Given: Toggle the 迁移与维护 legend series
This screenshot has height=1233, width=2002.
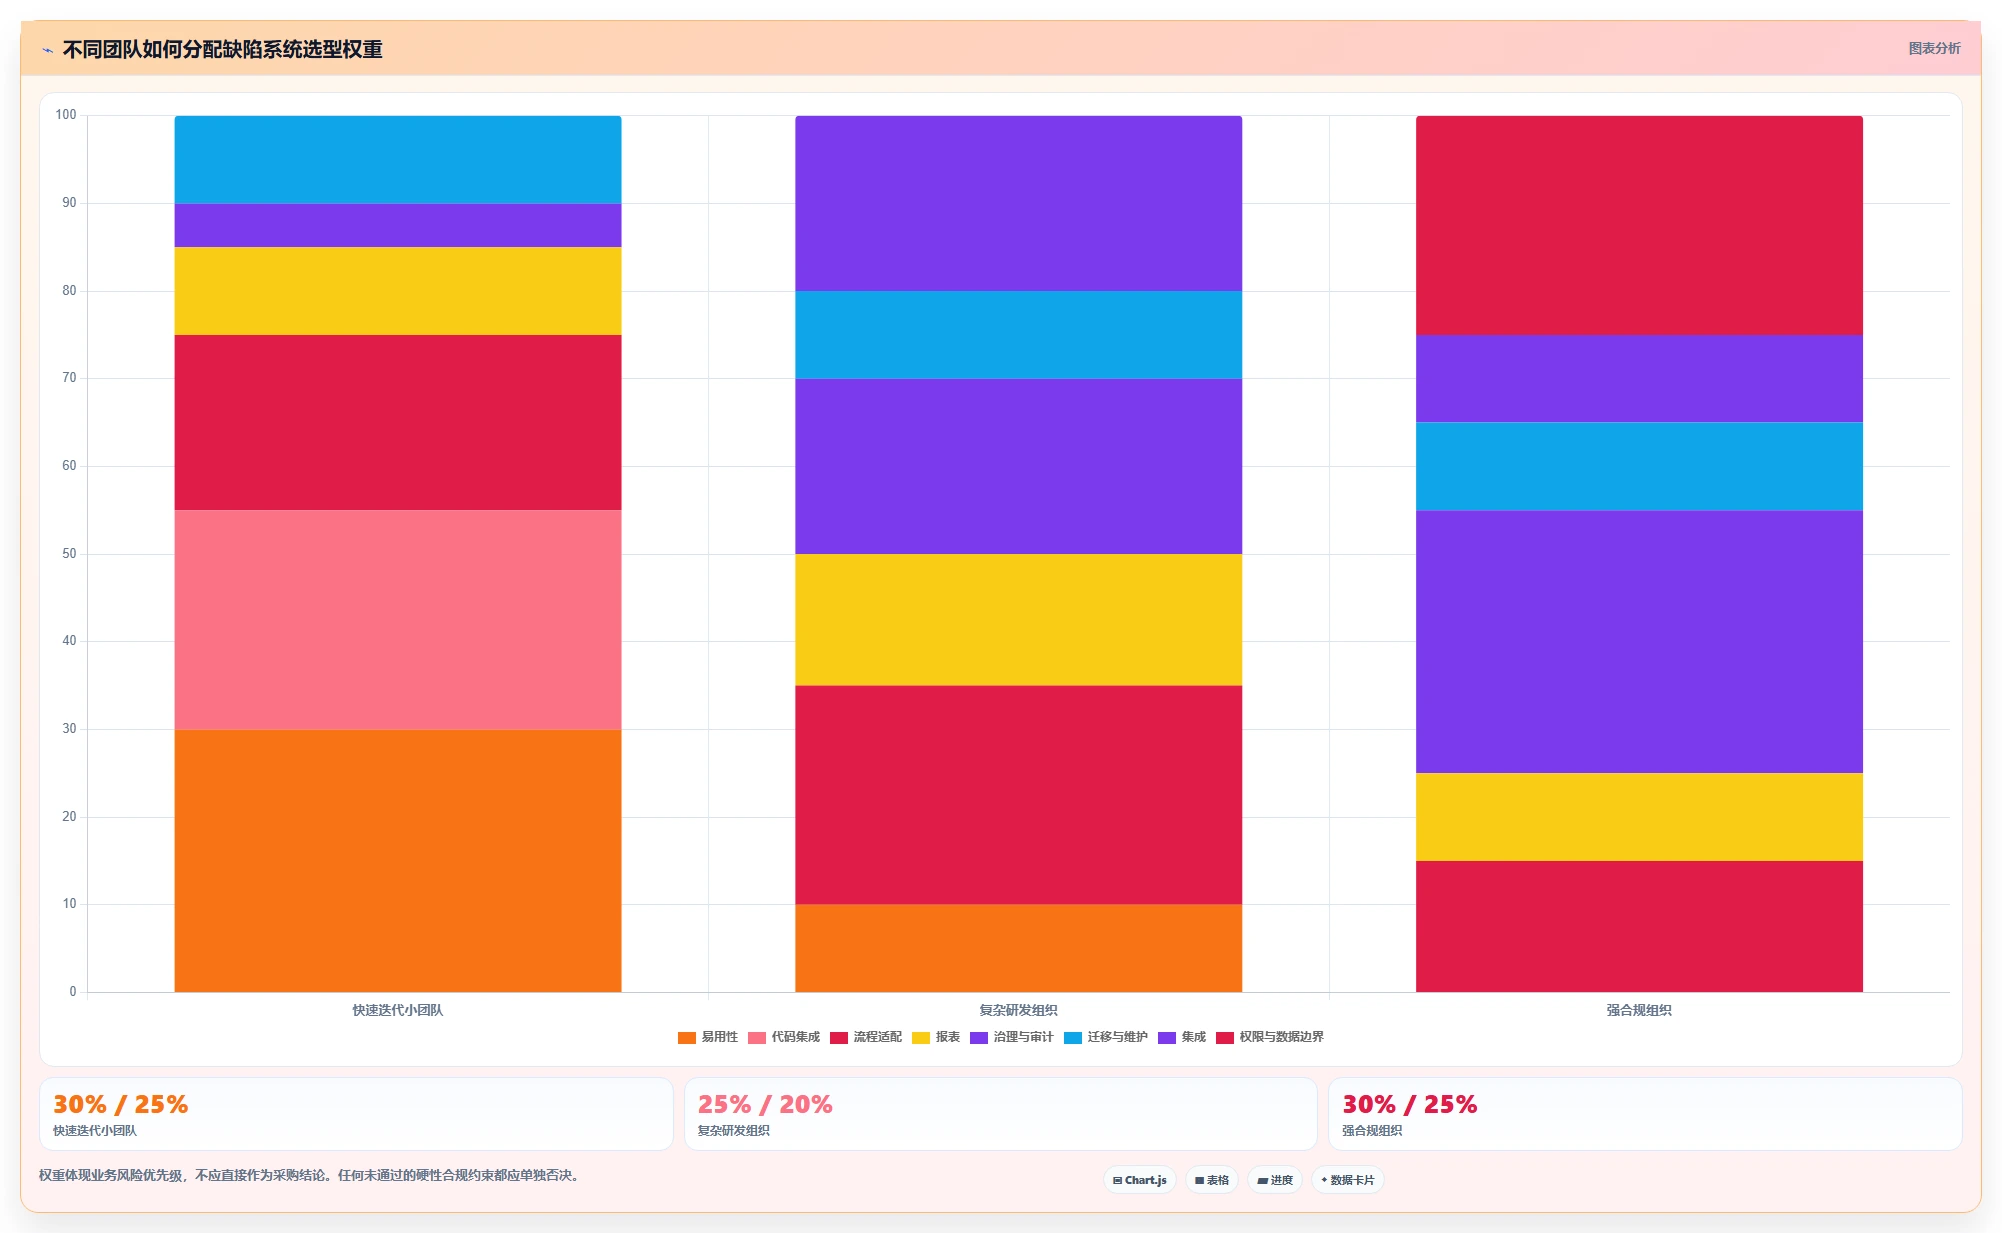Looking at the screenshot, I should [x=1106, y=1037].
